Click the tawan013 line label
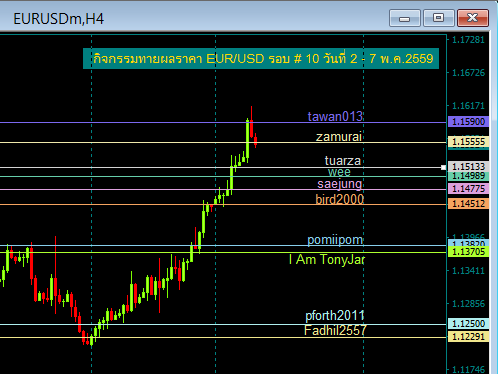The width and height of the screenshot is (498, 374). pyautogui.click(x=335, y=116)
